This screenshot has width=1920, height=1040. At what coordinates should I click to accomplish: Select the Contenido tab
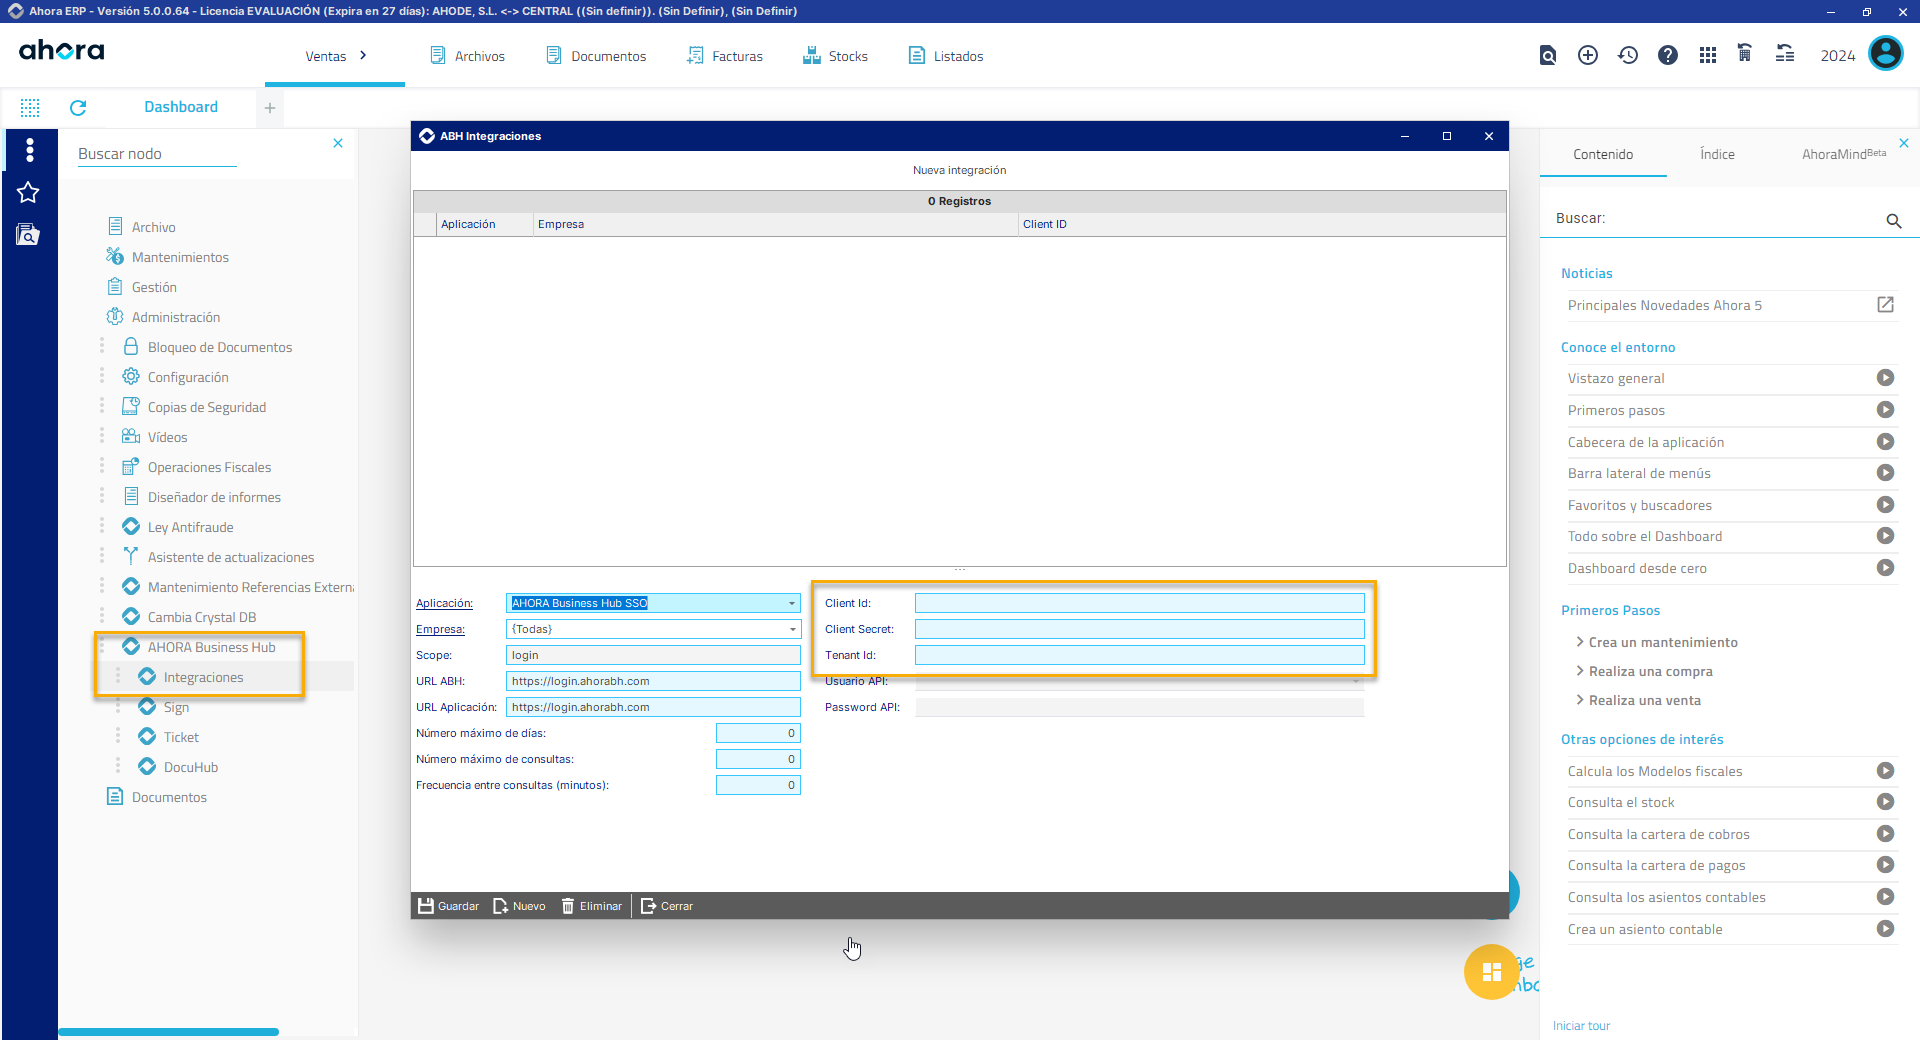[1603, 154]
